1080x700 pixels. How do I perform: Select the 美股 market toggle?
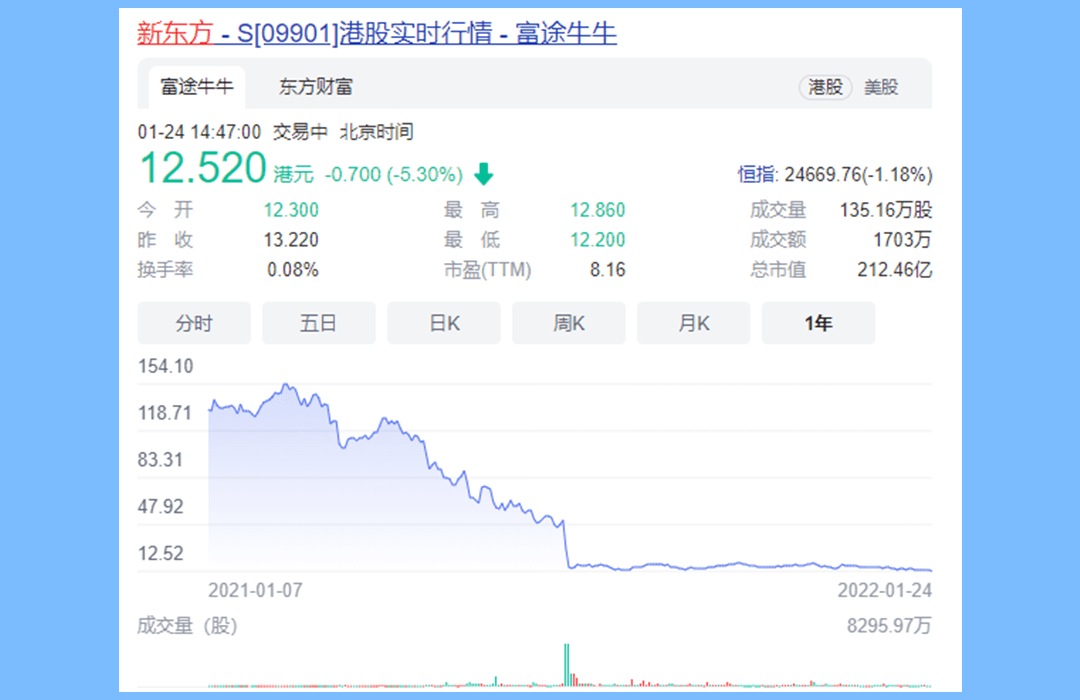[x=881, y=87]
